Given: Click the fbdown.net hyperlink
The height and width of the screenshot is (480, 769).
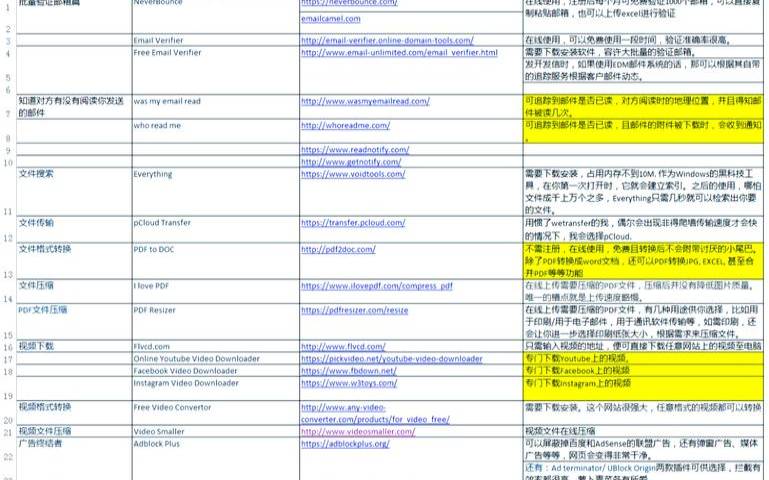Looking at the screenshot, I should click(348, 370).
